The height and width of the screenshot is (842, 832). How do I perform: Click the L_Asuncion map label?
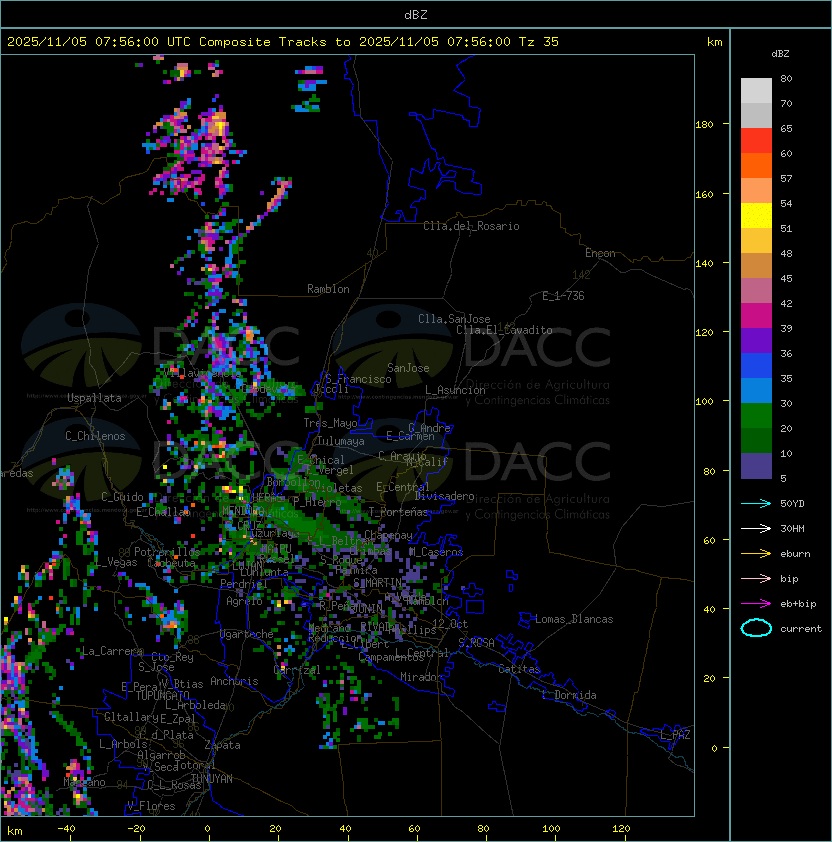(x=455, y=390)
